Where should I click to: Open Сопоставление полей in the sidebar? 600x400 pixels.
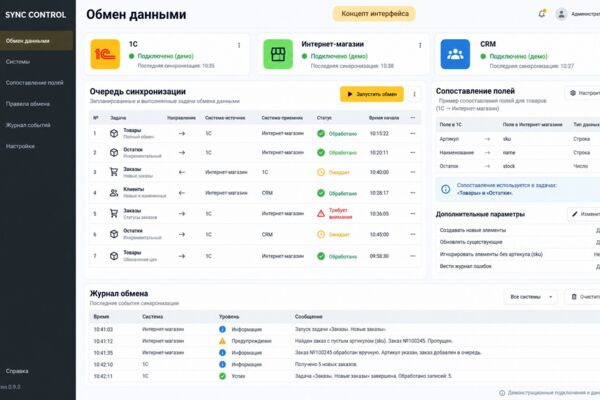[37, 83]
